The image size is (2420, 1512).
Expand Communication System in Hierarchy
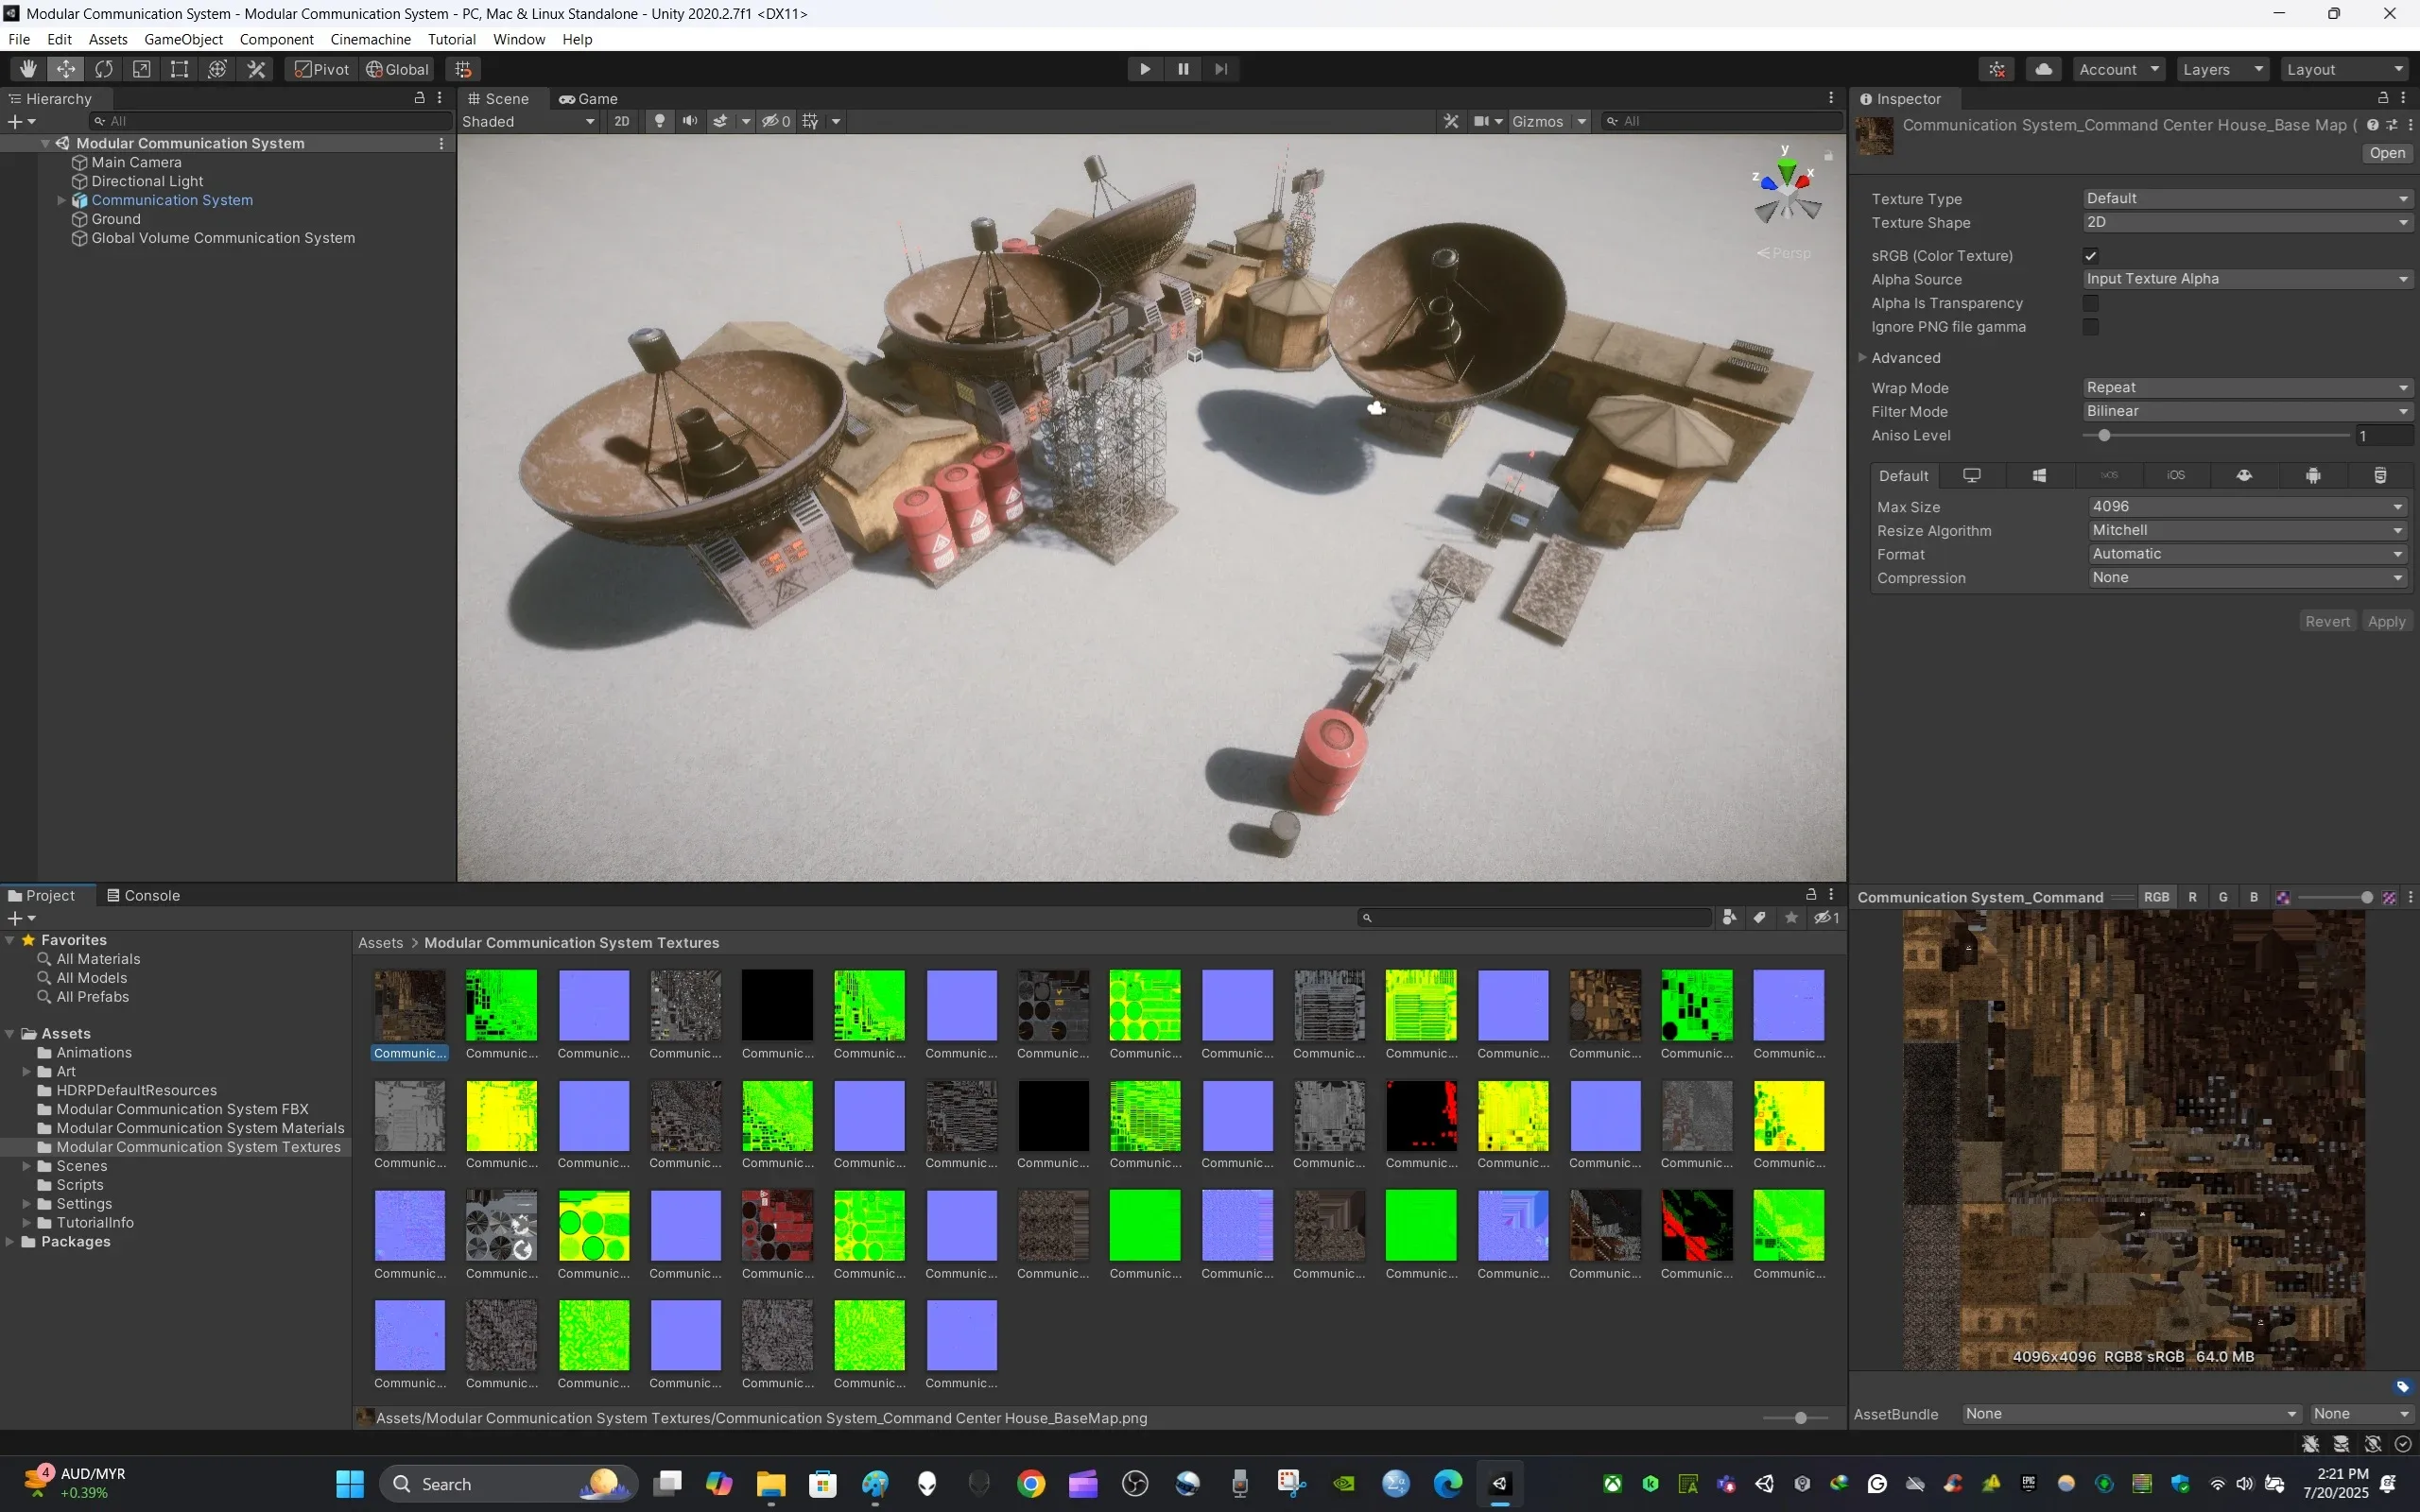point(61,200)
